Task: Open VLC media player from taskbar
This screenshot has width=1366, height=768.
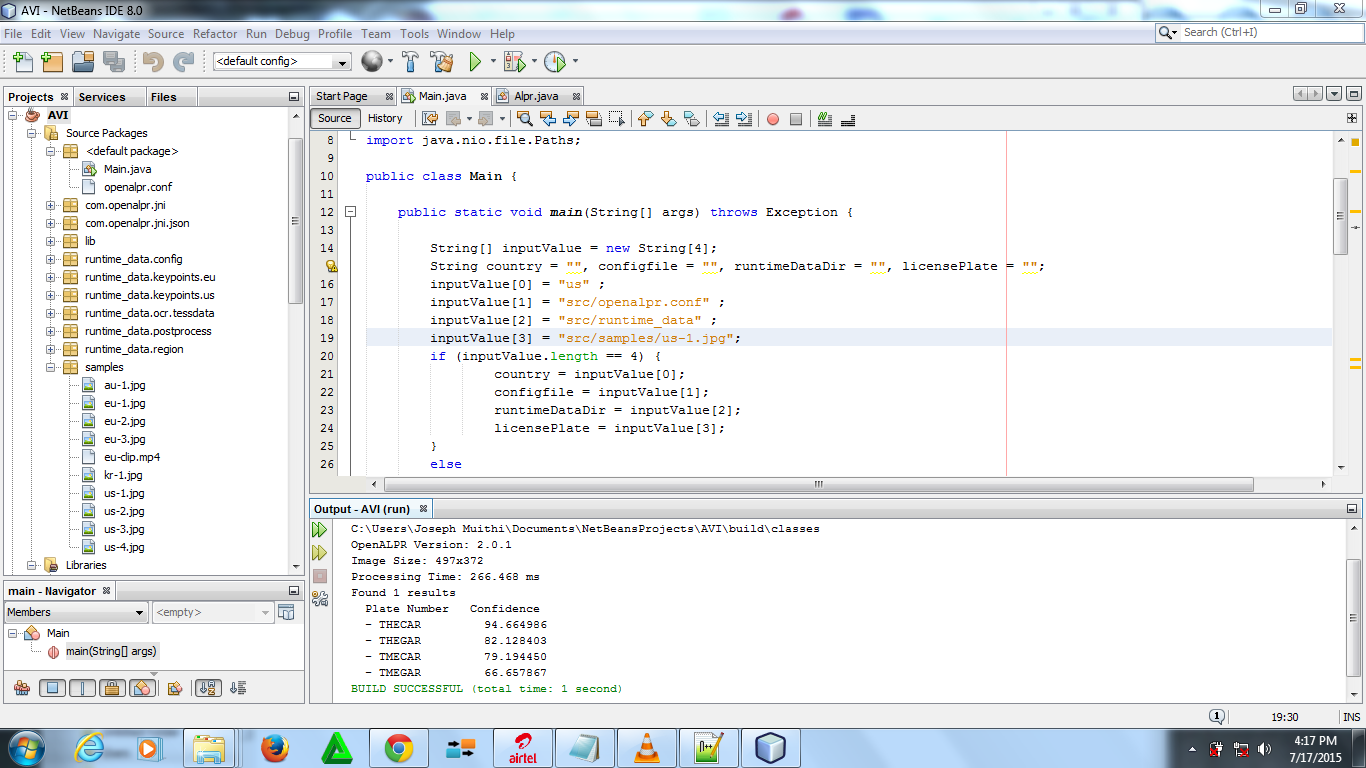Action: pyautogui.click(x=647, y=748)
